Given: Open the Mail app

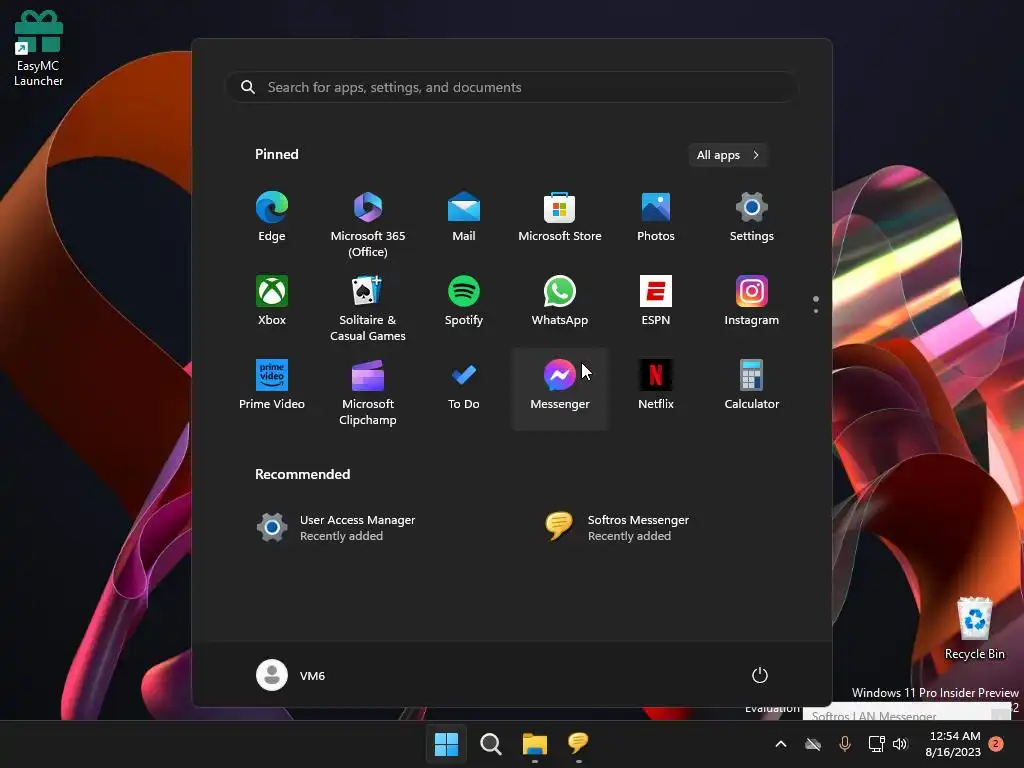Looking at the screenshot, I should pos(464,217).
